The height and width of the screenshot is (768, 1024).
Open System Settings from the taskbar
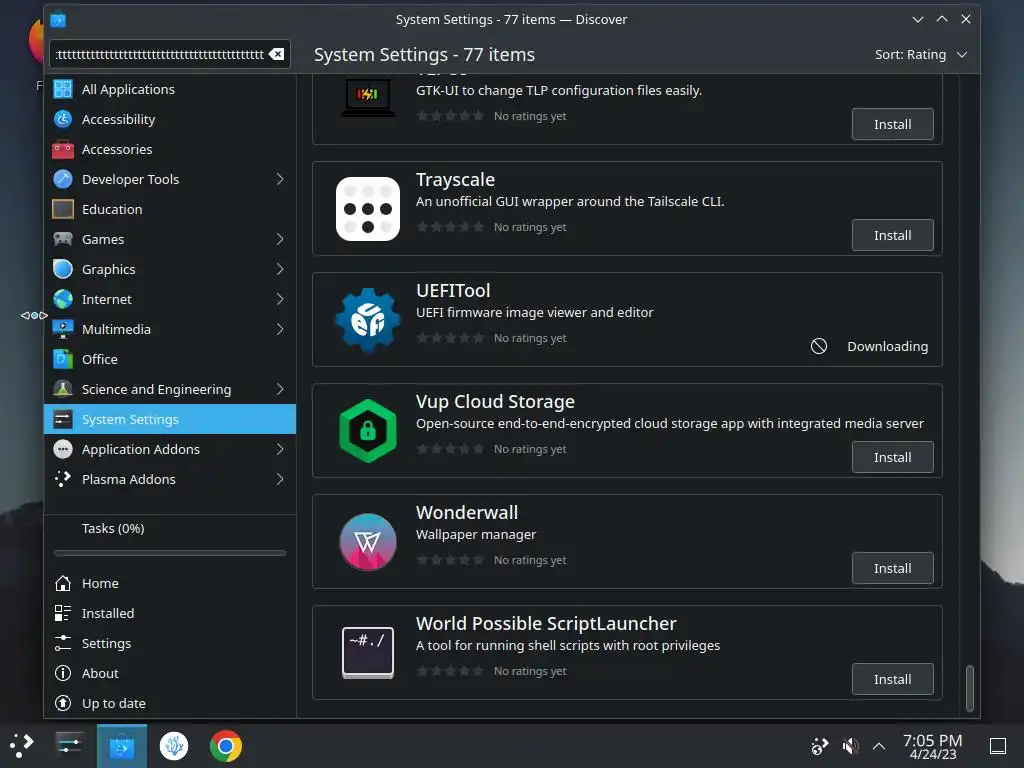tap(69, 745)
